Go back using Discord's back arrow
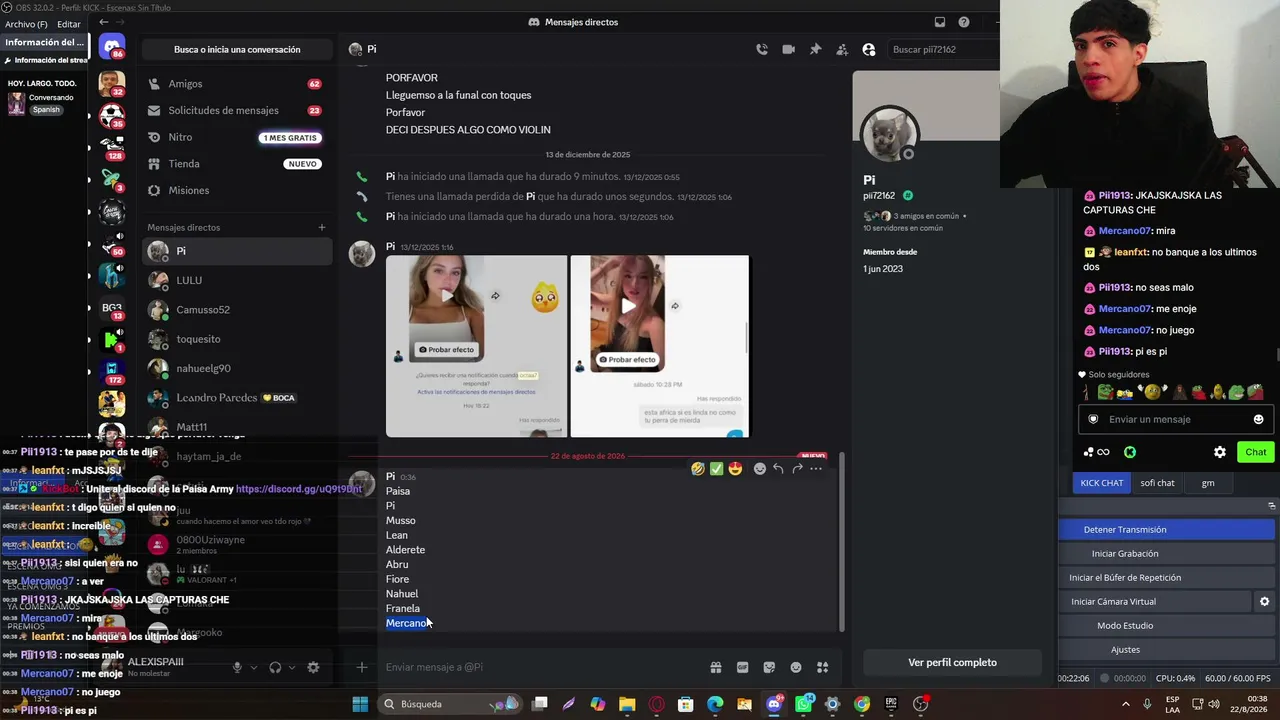 point(104,22)
